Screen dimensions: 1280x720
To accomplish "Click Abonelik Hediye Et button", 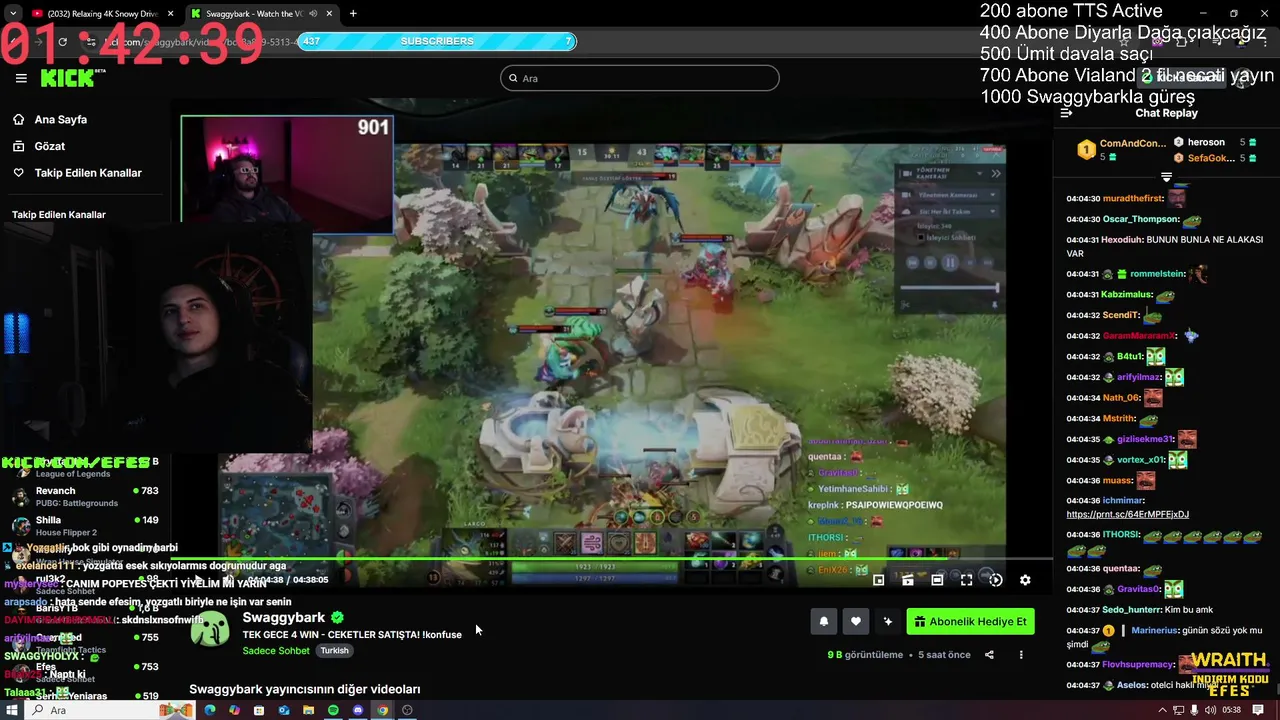I will click(x=970, y=621).
